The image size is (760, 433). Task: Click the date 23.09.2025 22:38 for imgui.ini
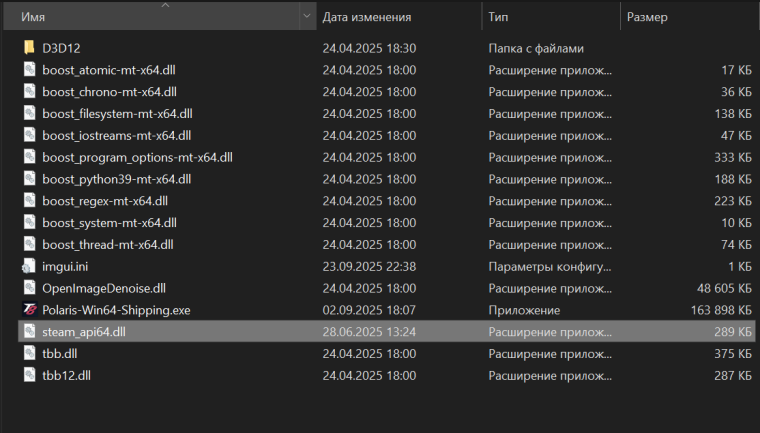369,267
